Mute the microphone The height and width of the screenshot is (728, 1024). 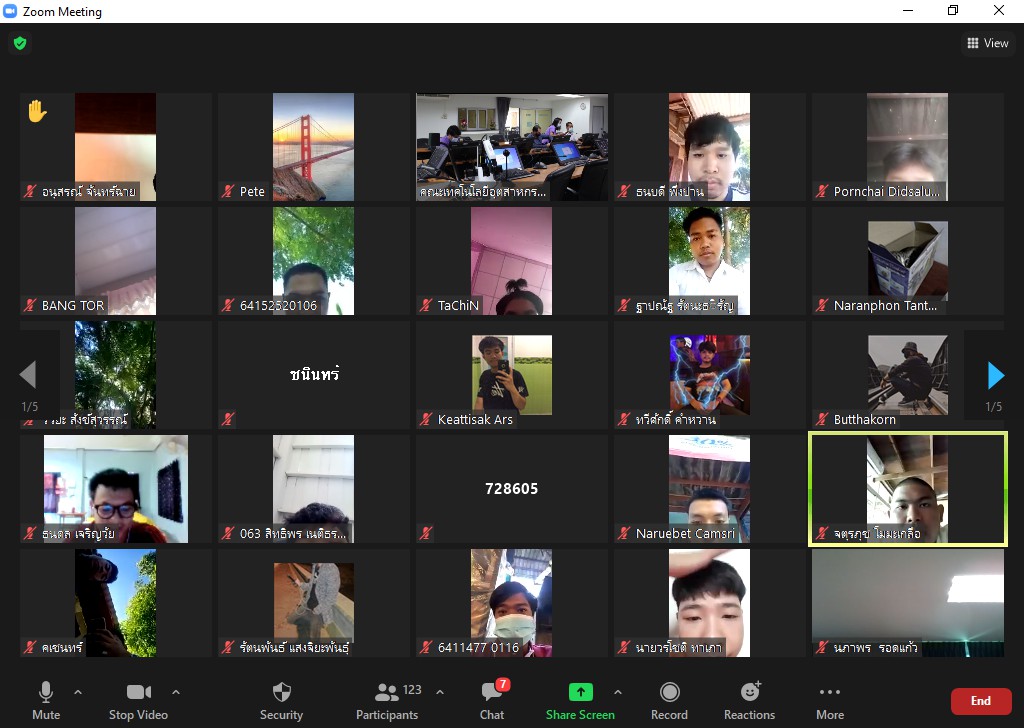click(46, 701)
